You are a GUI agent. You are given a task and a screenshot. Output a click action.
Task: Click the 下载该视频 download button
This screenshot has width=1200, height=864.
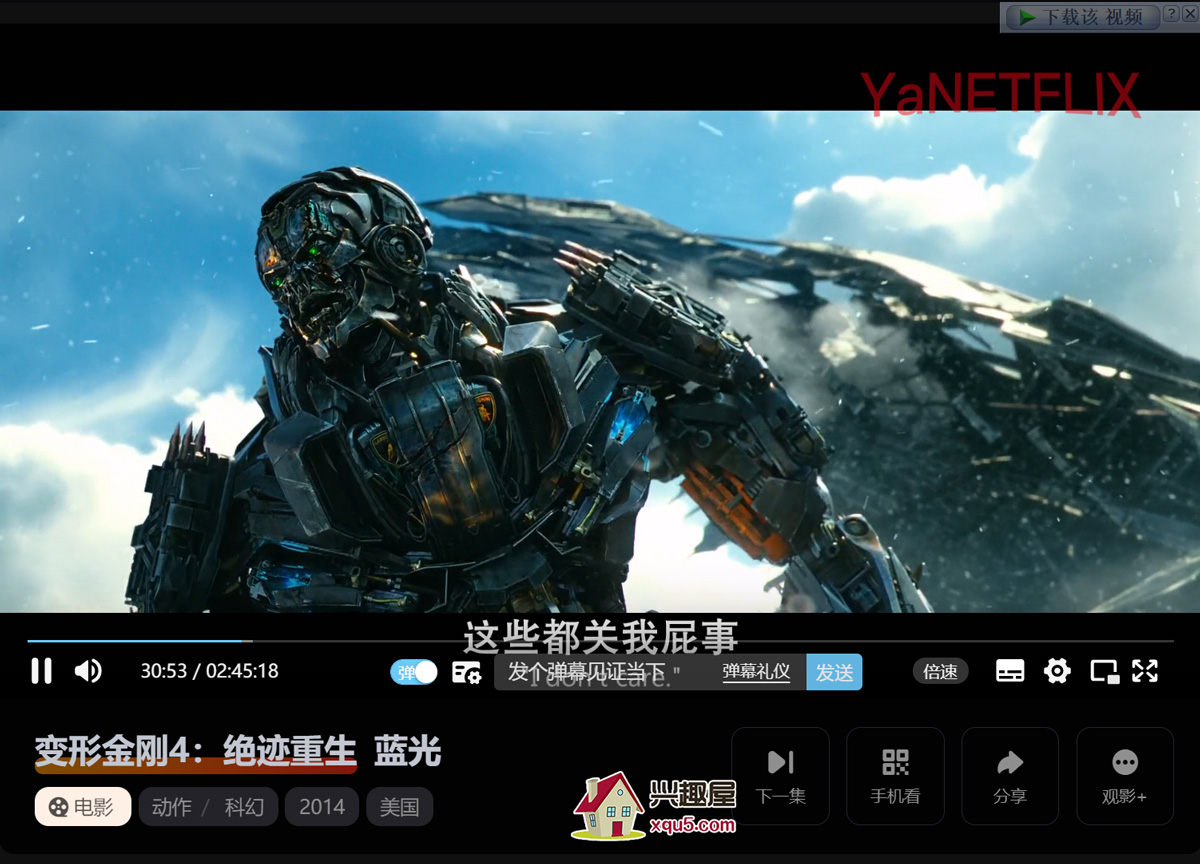tap(1082, 17)
